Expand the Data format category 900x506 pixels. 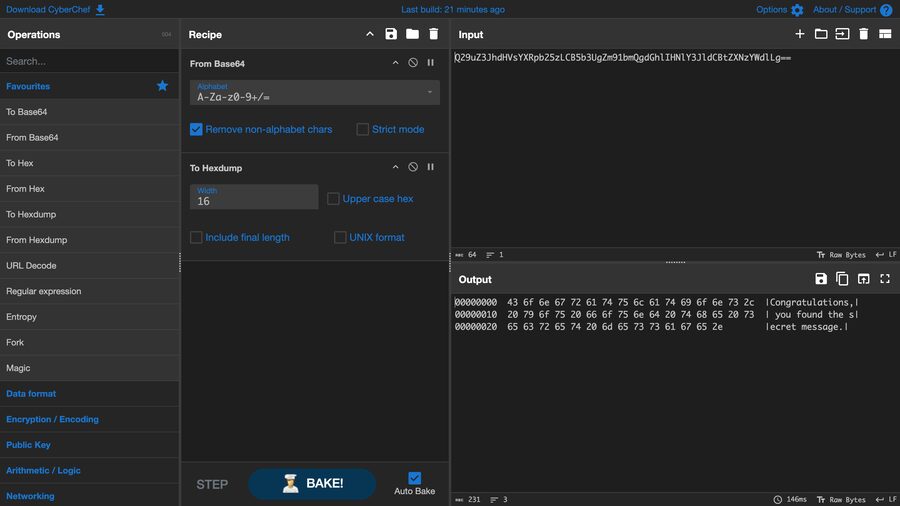(x=90, y=394)
